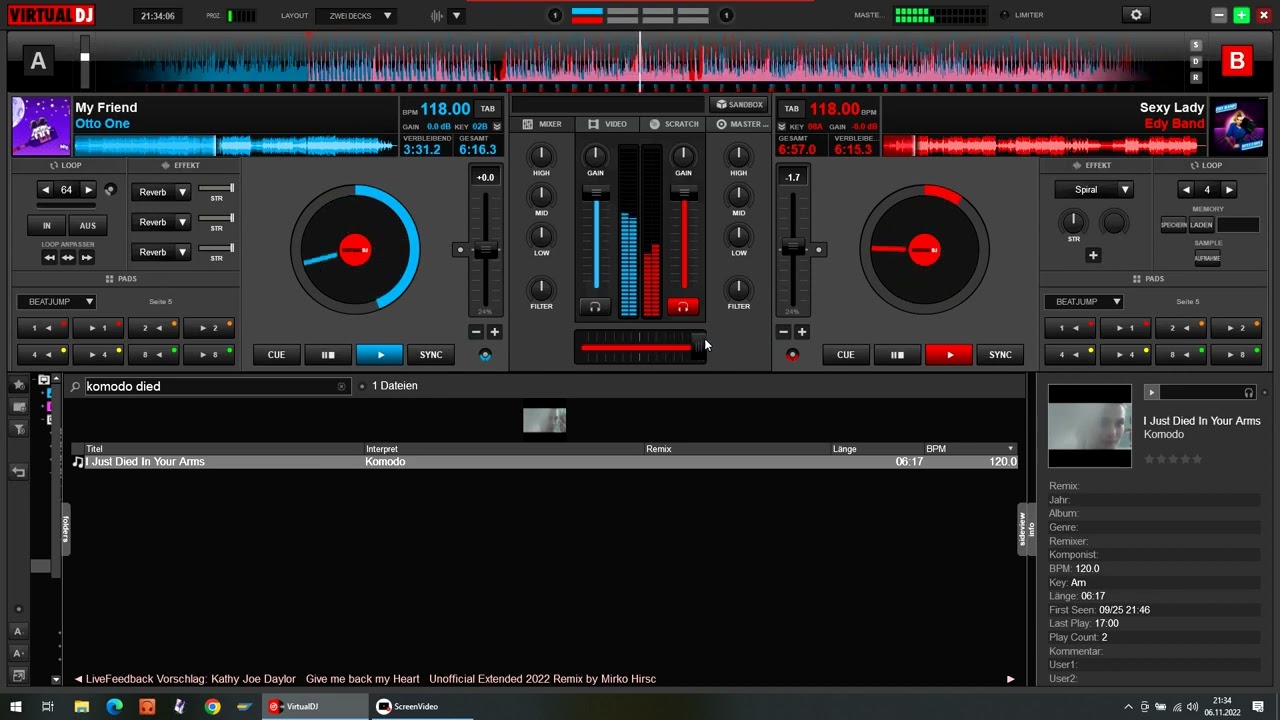Click deck A headphone cue button
Viewport: 1280px width, 720px height.
click(595, 307)
